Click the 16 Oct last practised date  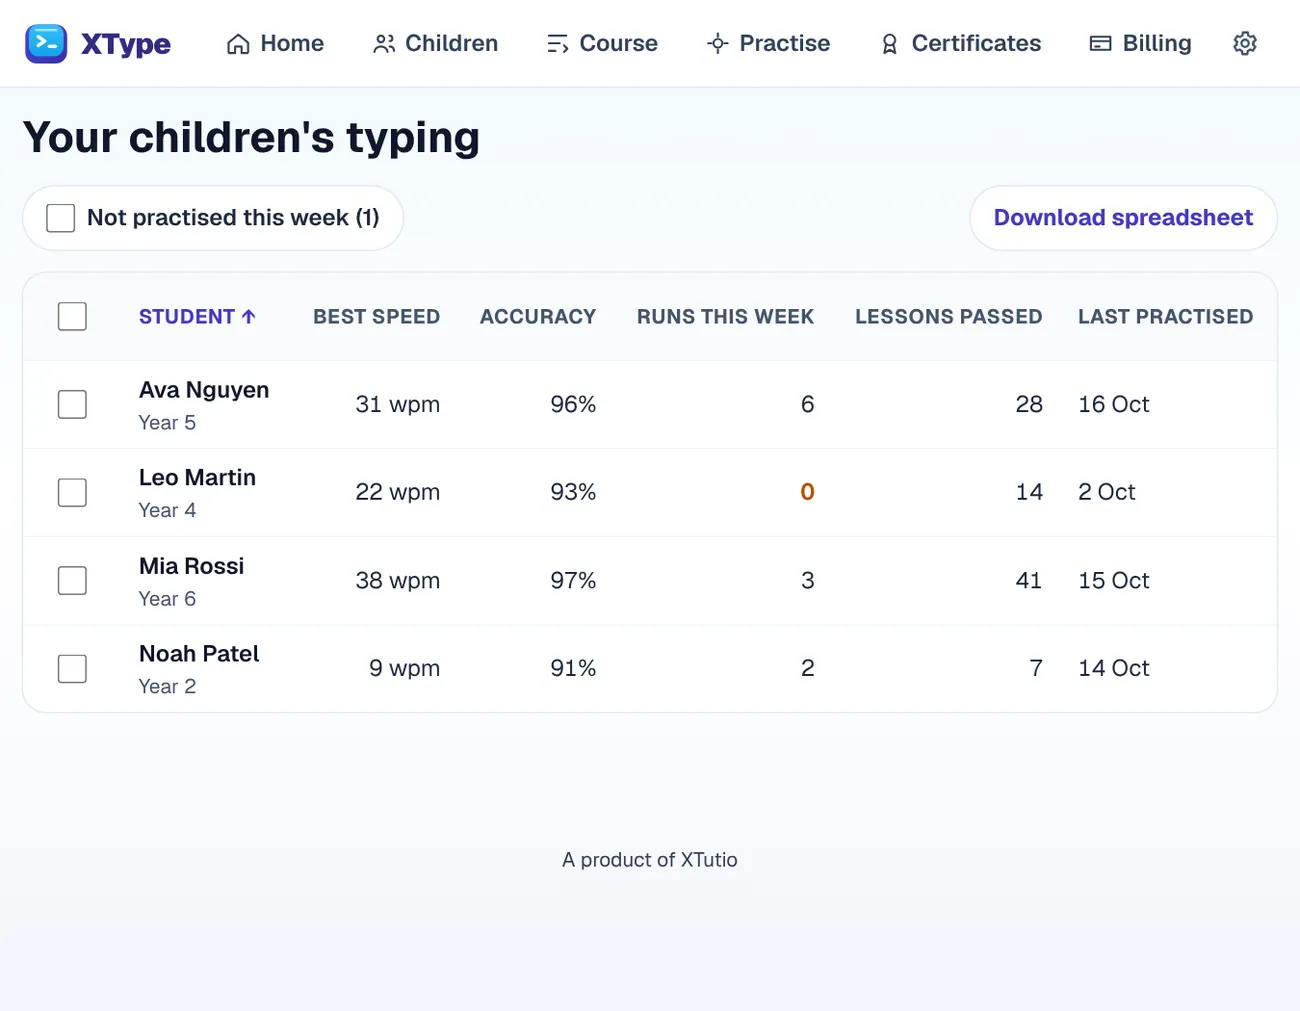pos(1114,404)
